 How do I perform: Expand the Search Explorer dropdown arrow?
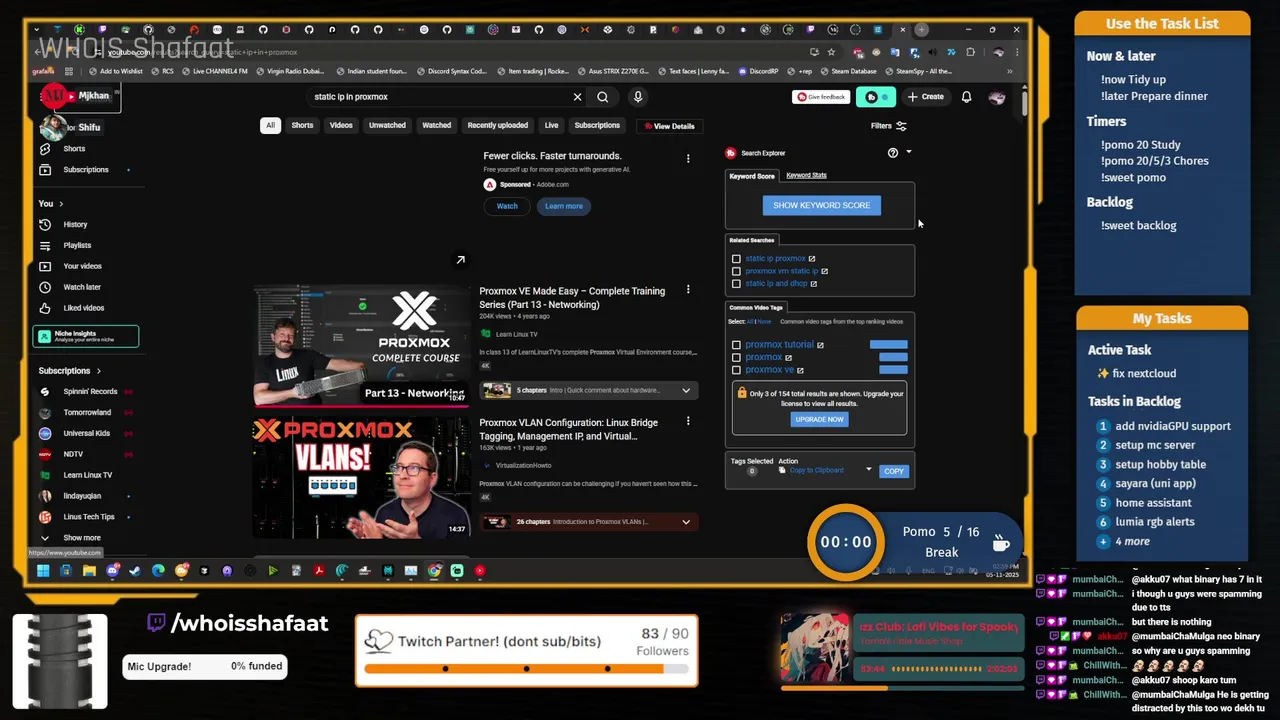click(x=908, y=153)
